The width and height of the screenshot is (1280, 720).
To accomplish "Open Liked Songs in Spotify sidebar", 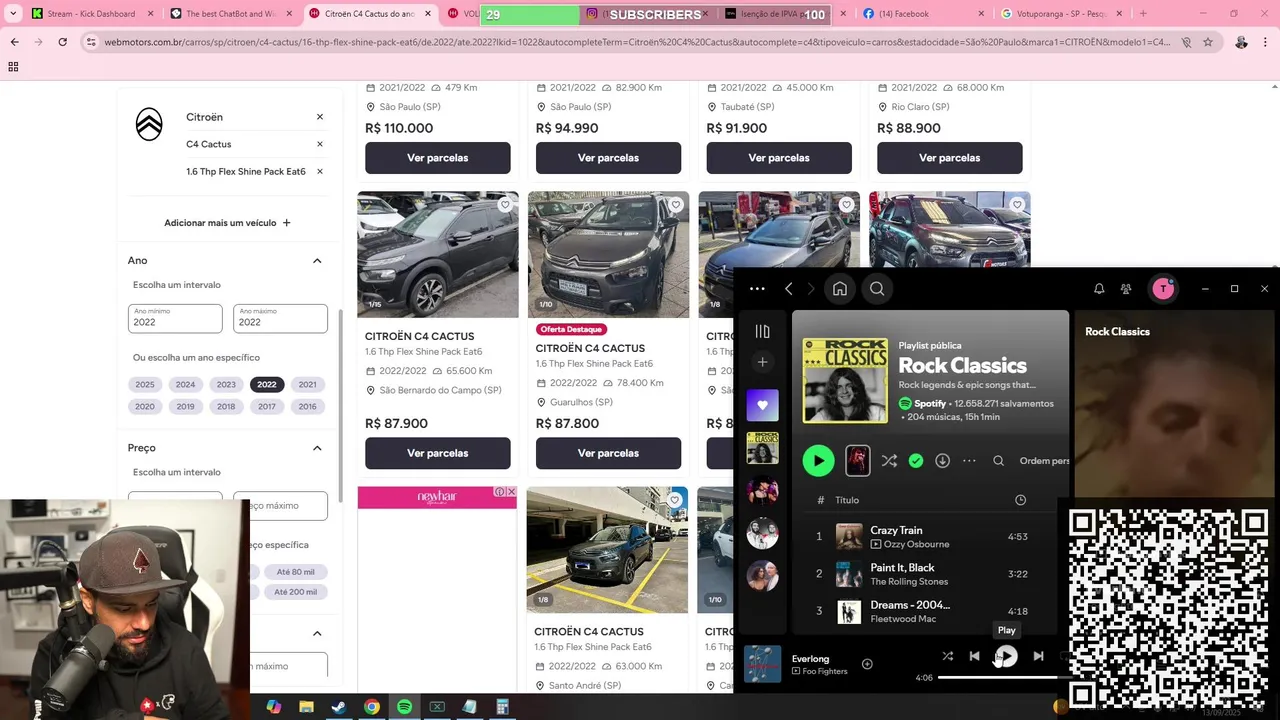I will click(x=762, y=405).
